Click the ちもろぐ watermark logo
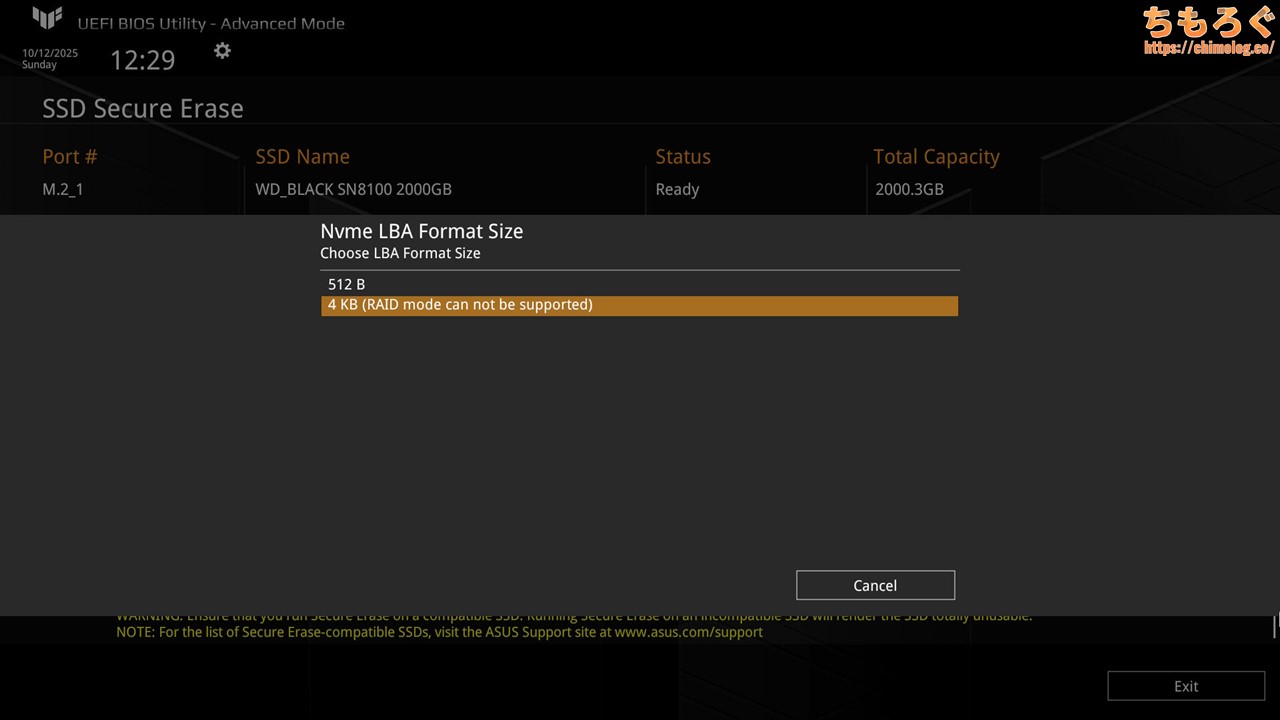 (x=1208, y=20)
